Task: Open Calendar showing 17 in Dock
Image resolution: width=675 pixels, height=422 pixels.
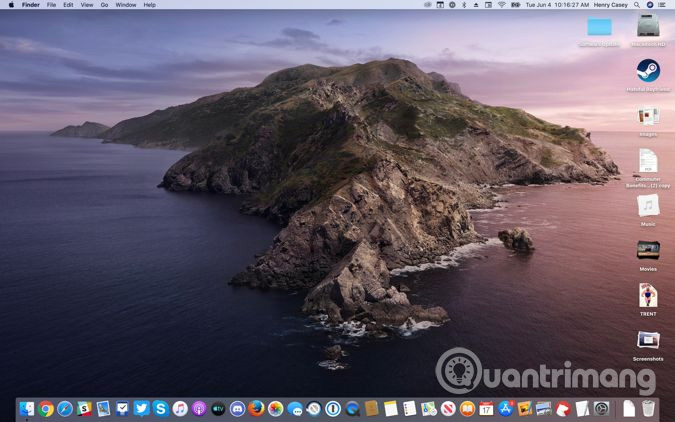Action: click(x=486, y=408)
